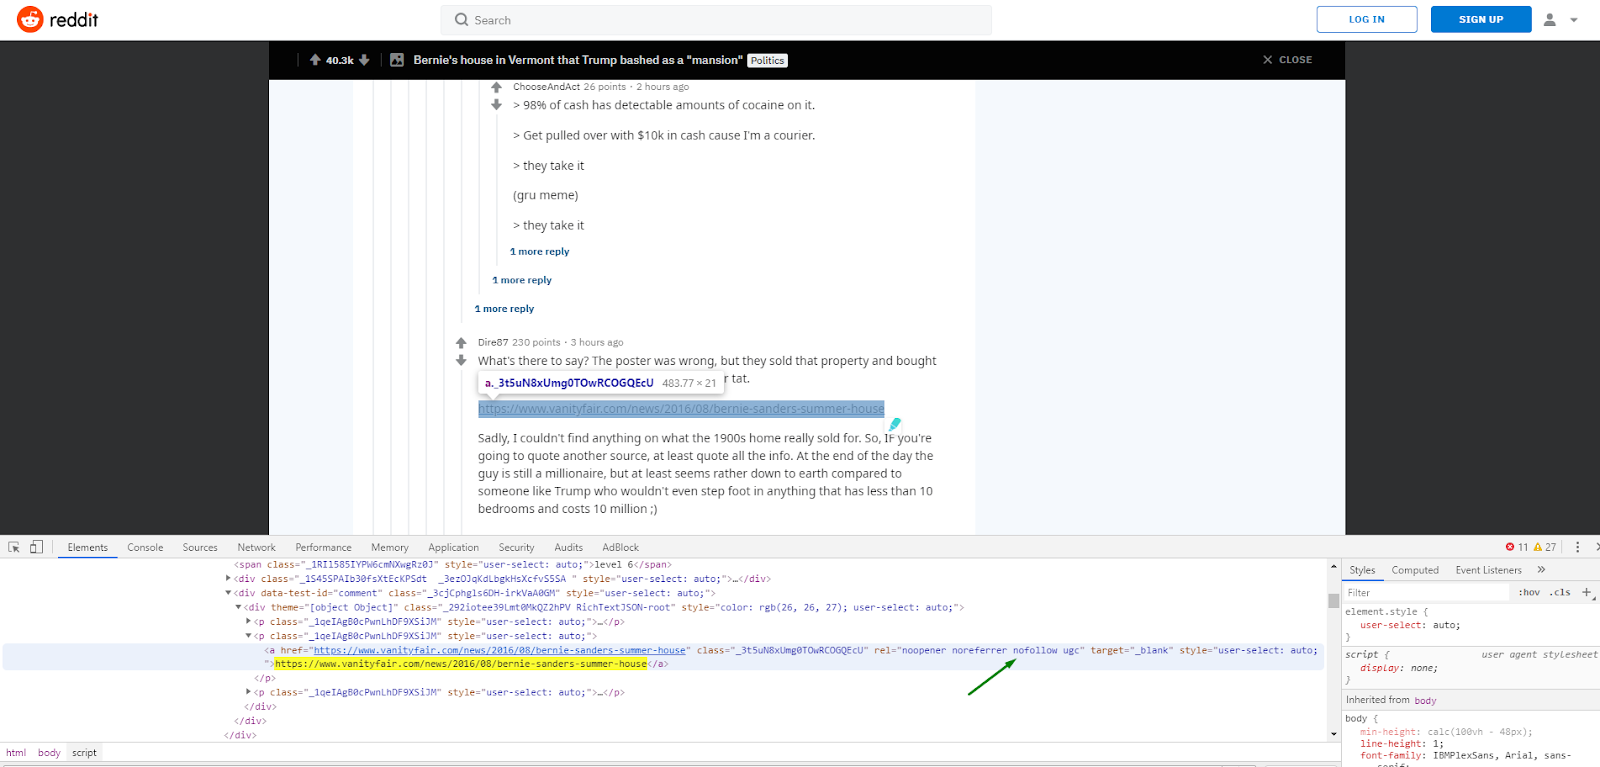Image resolution: width=1600 pixels, height=767 pixels.
Task: Toggle the :hov element state panel
Action: (x=1529, y=593)
